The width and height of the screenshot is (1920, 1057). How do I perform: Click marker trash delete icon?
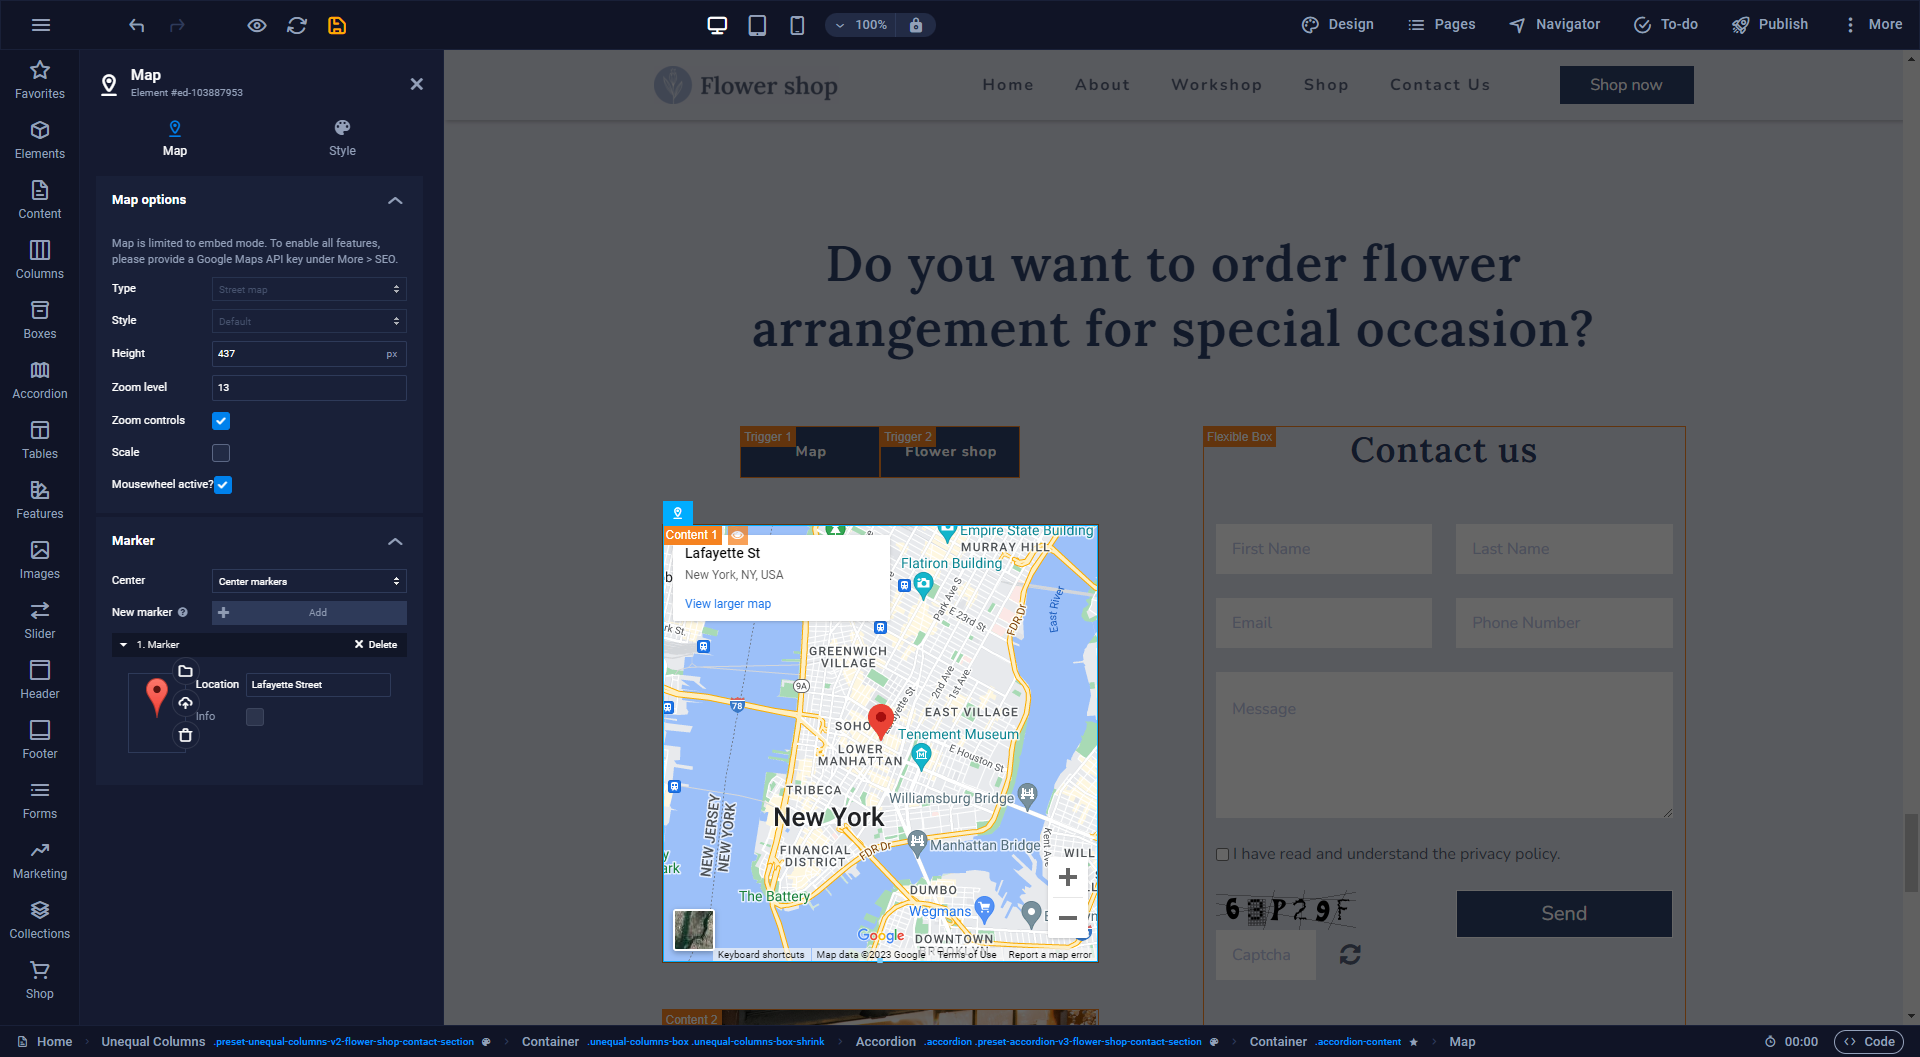185,735
